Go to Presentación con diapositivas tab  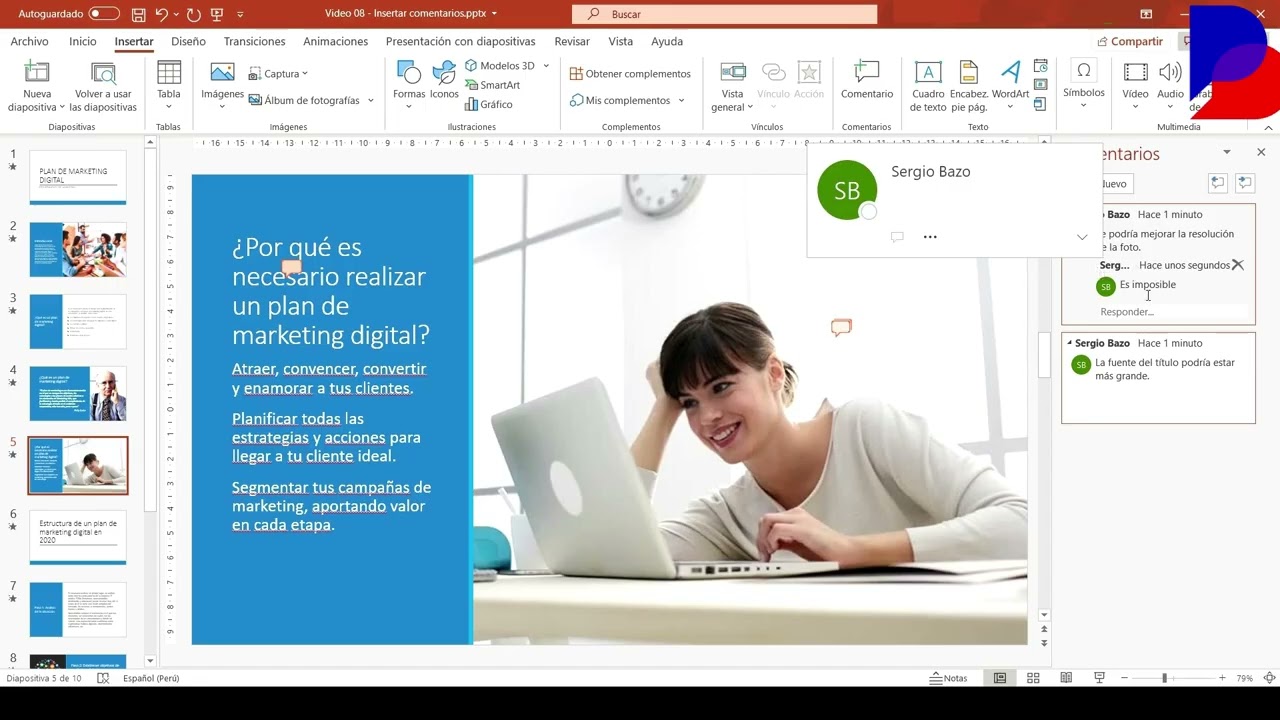[460, 41]
